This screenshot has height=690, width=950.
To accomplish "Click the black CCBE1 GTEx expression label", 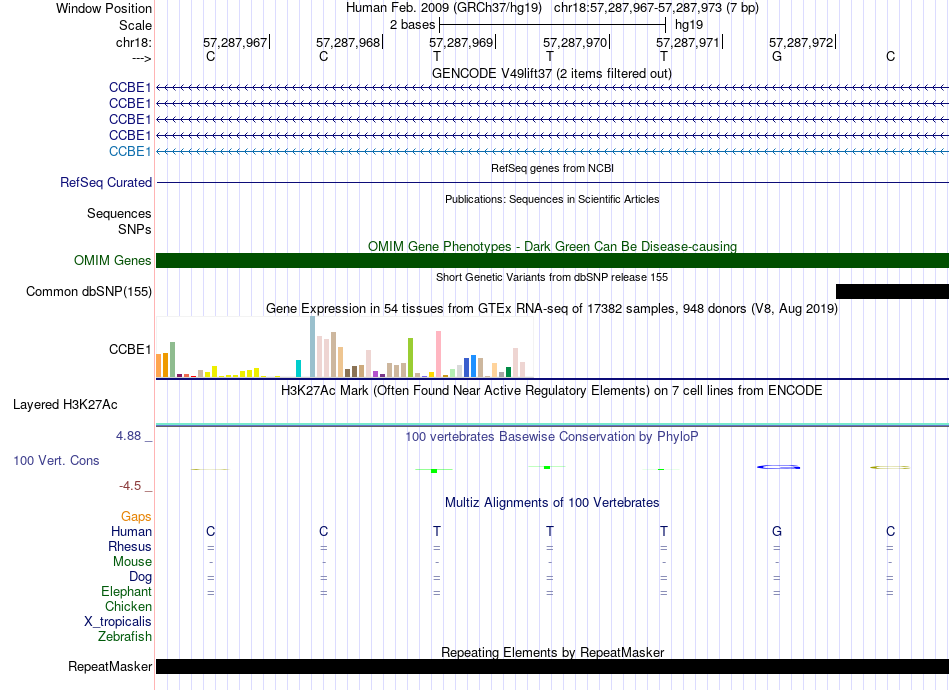I will tap(130, 350).
